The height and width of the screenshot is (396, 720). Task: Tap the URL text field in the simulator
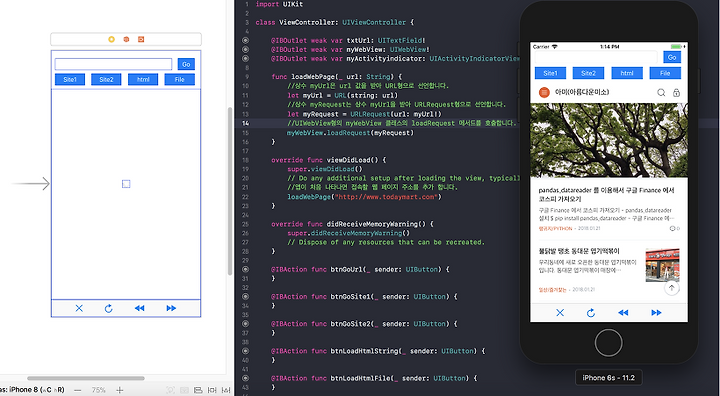pos(596,57)
